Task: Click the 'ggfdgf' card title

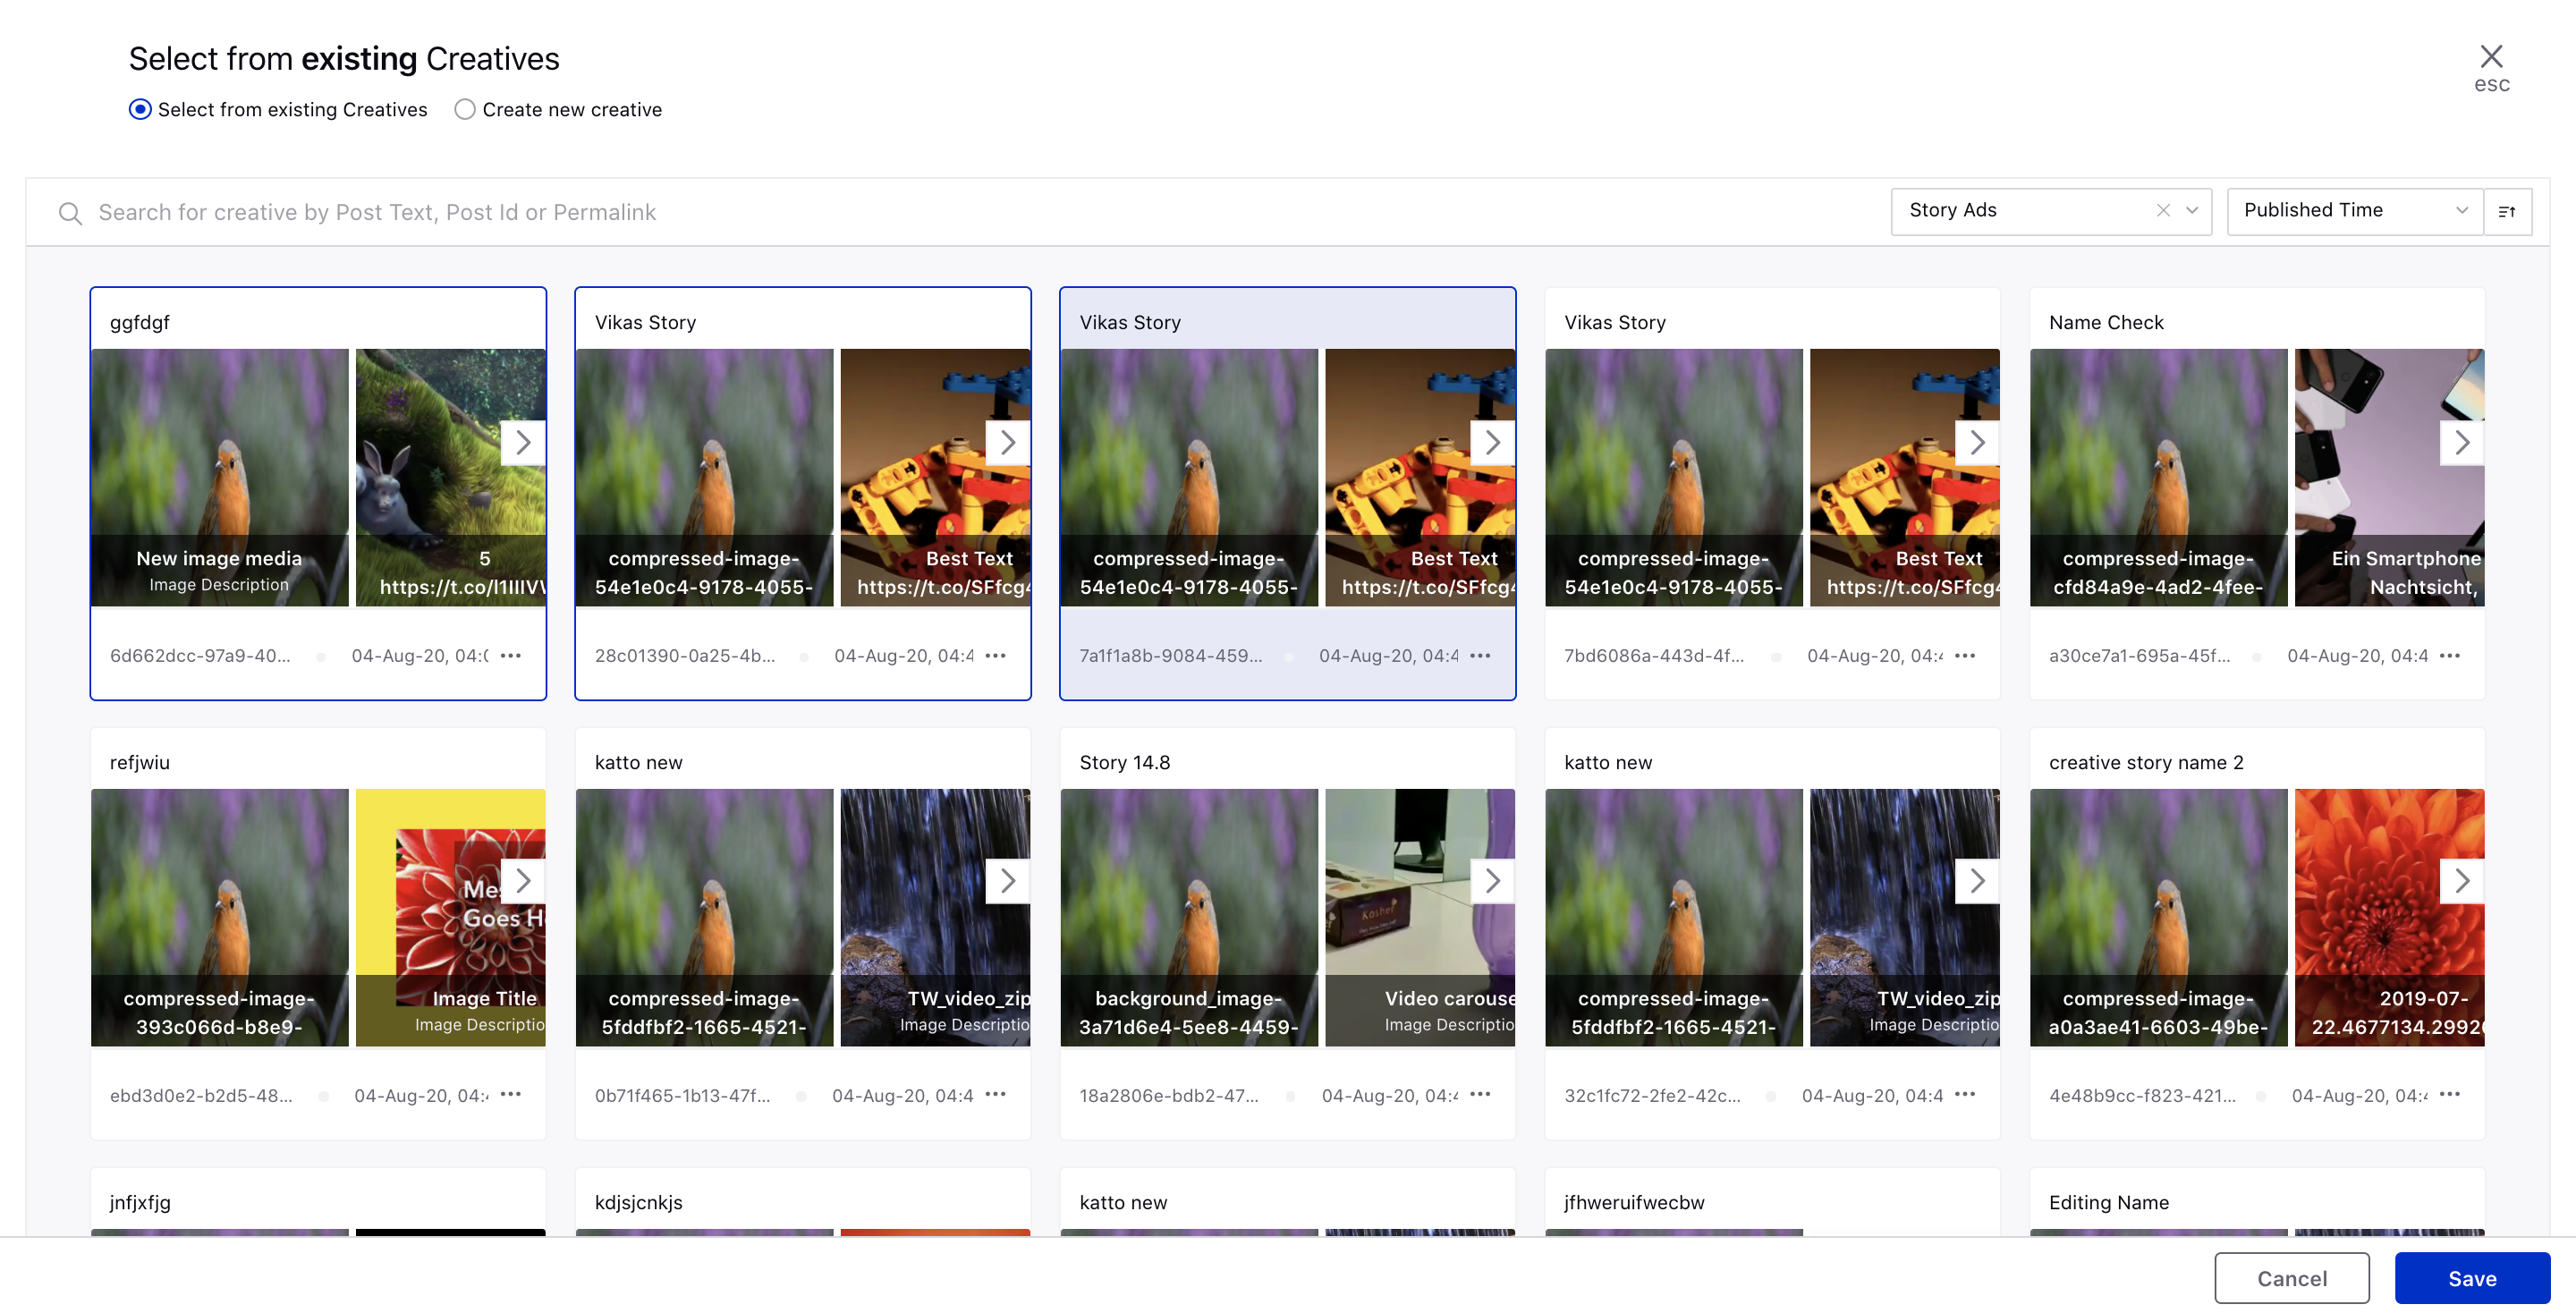Action: click(140, 323)
